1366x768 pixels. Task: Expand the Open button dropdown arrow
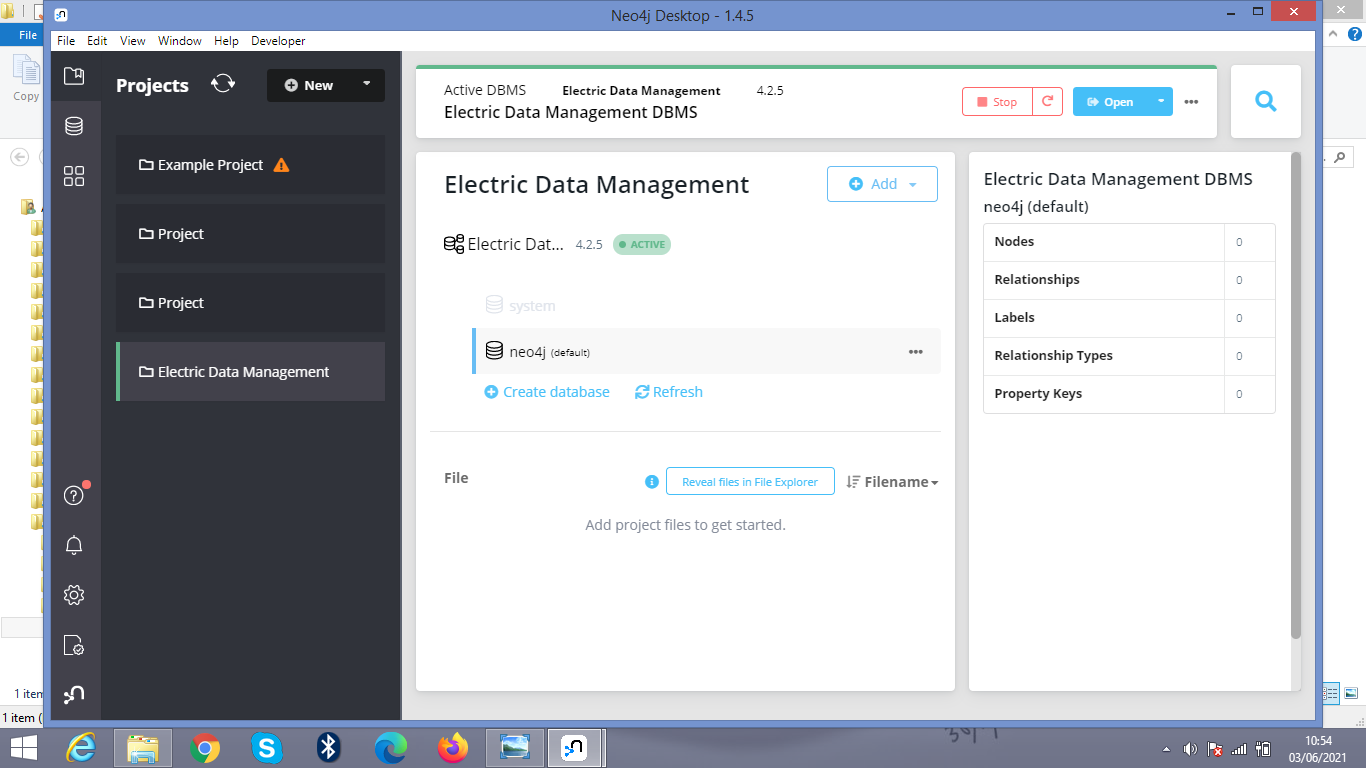click(x=1160, y=101)
